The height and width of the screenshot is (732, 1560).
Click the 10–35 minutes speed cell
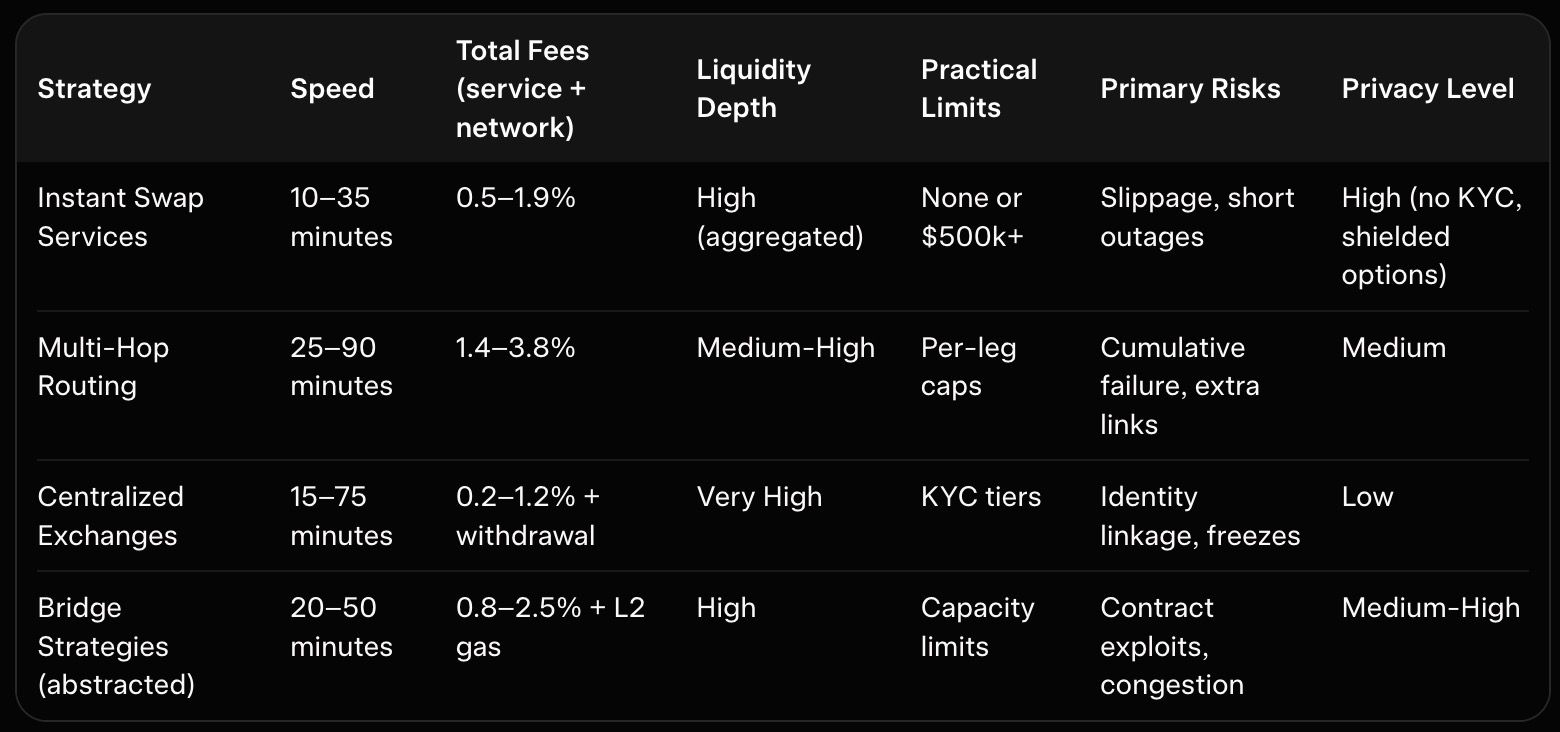341,217
